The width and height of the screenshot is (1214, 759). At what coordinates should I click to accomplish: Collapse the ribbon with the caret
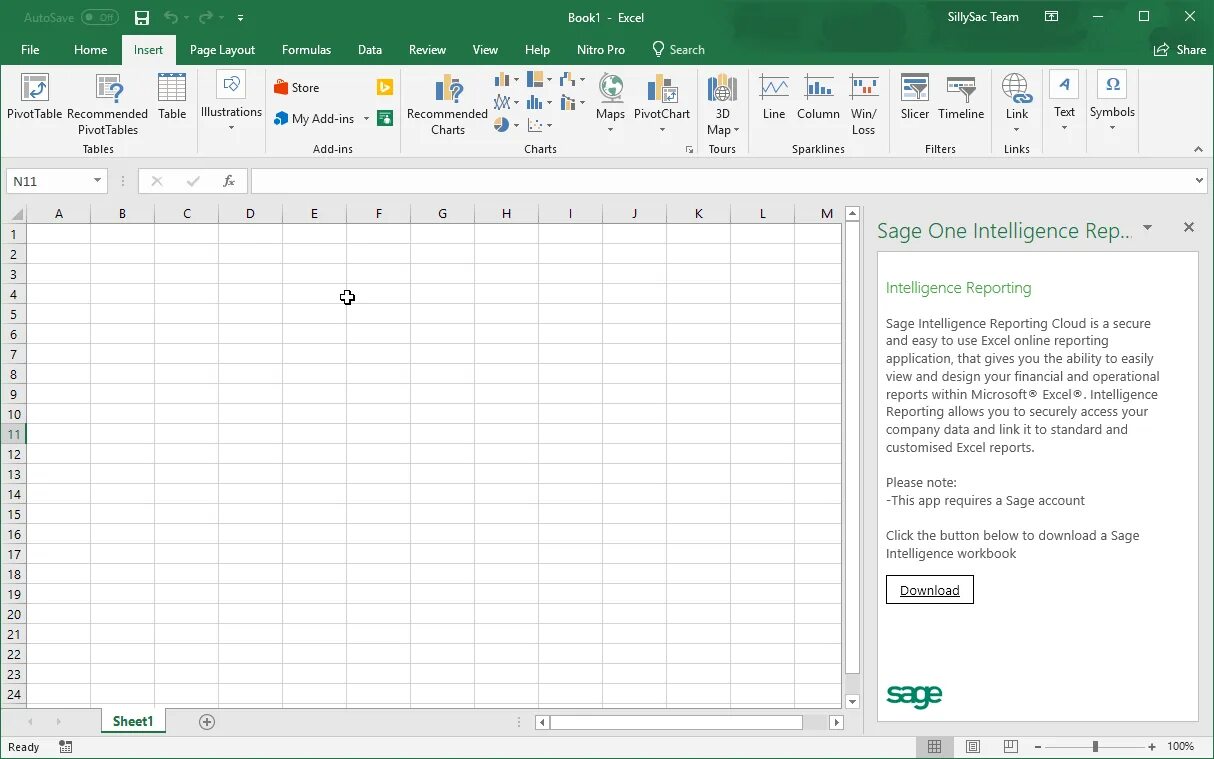click(x=1199, y=150)
